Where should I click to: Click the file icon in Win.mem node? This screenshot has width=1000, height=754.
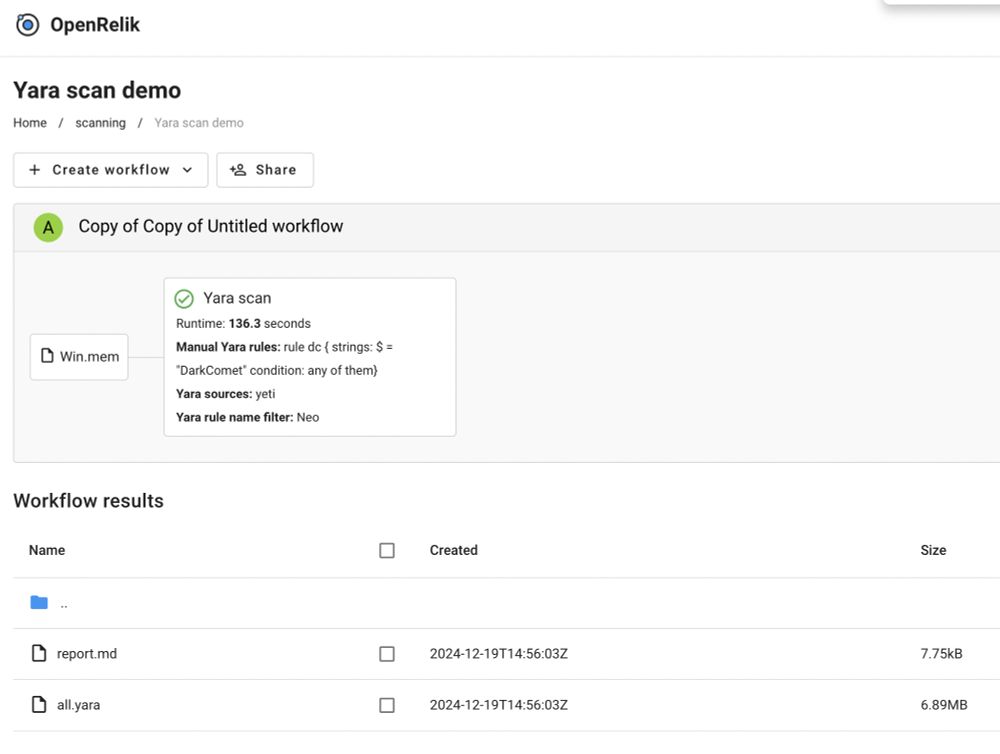[47, 356]
